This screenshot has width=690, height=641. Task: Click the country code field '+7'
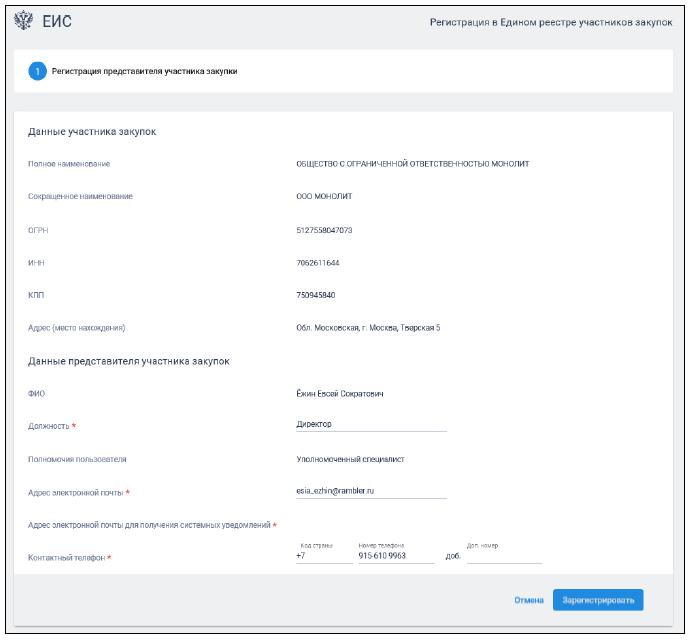323,556
